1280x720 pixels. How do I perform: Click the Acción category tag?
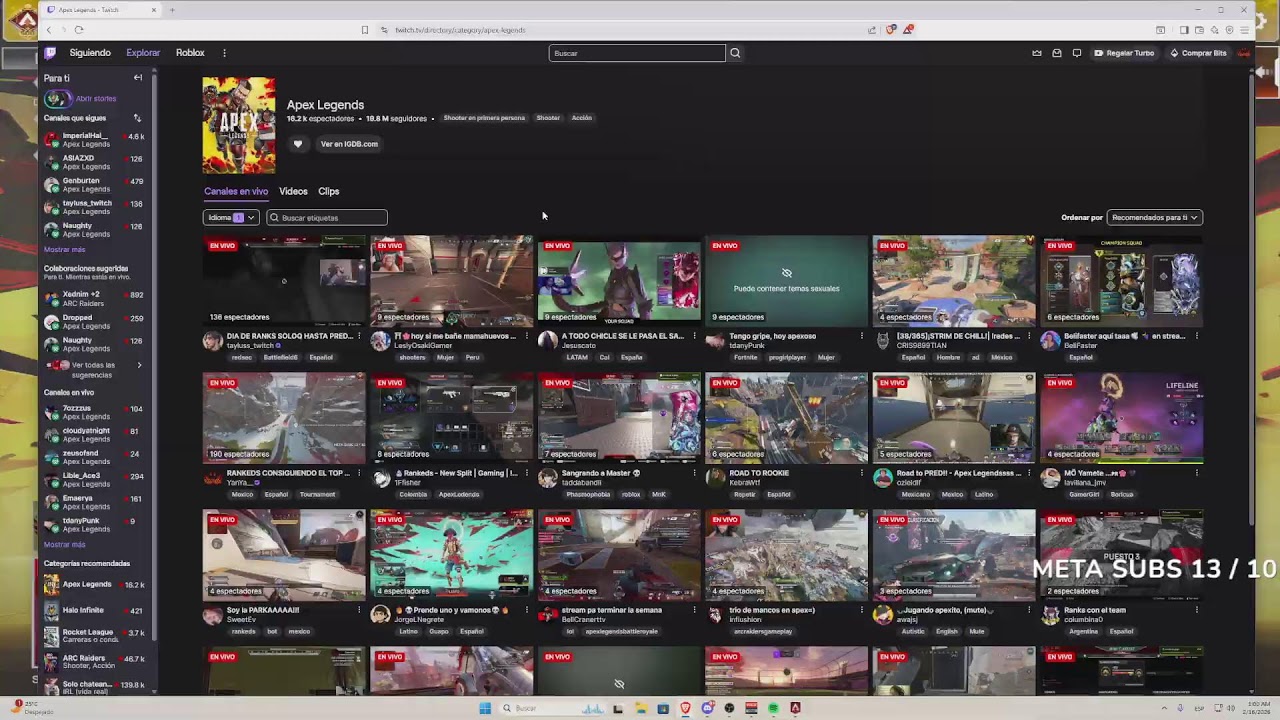(582, 118)
